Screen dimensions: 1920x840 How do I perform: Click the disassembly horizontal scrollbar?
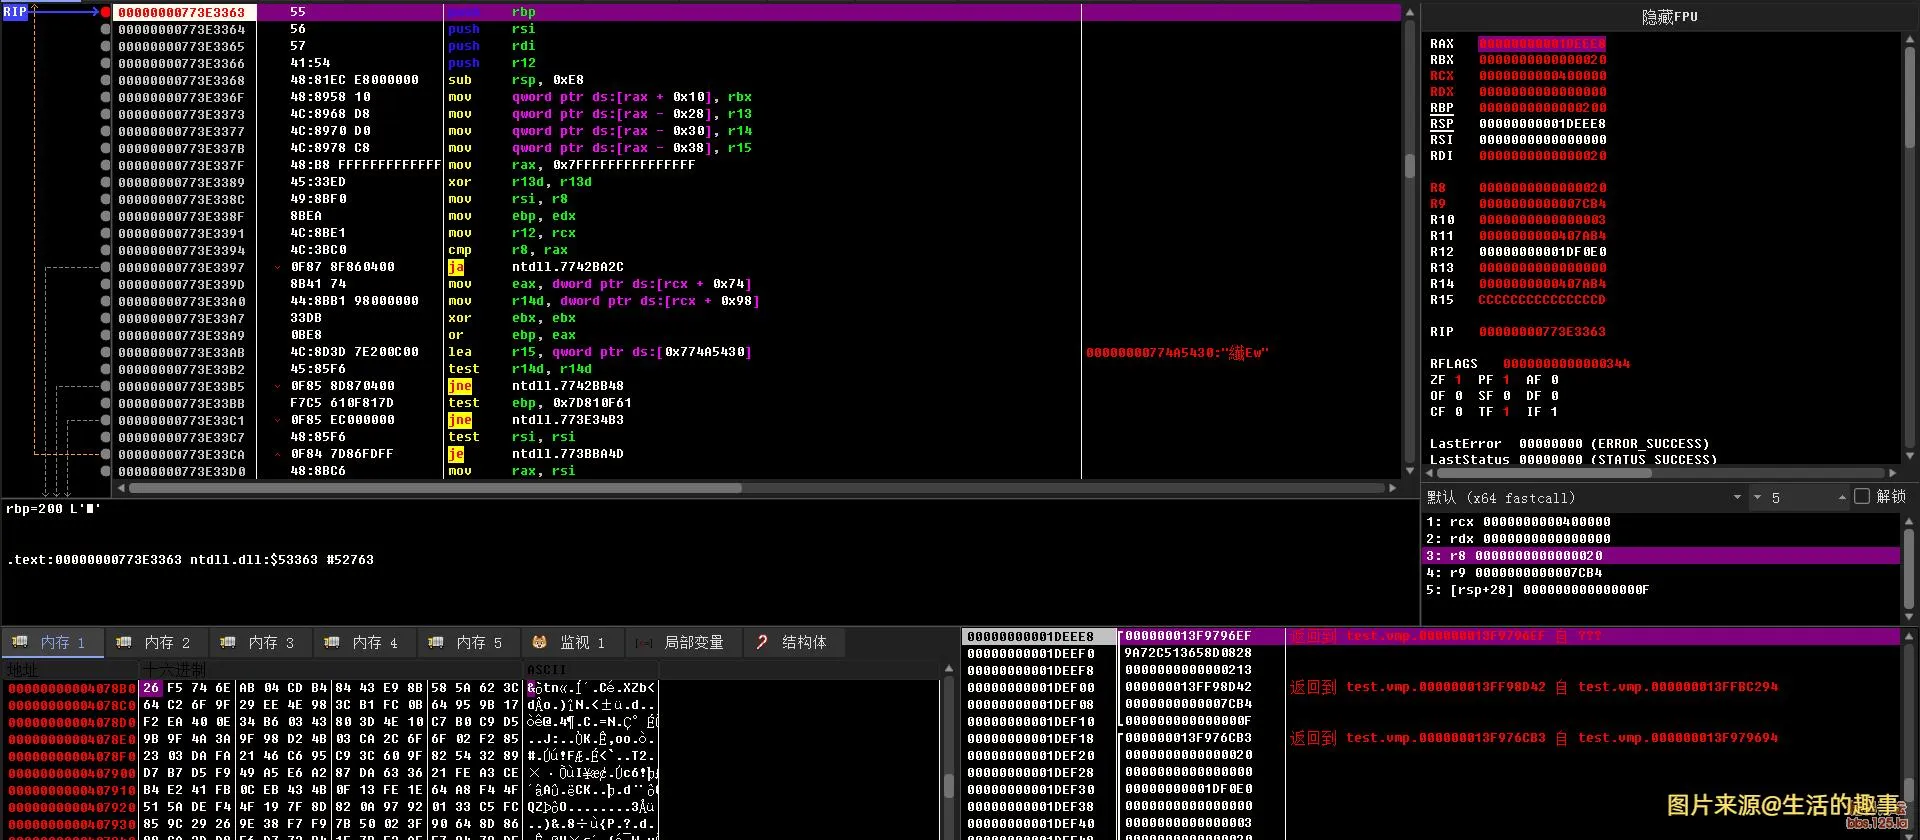pyautogui.click(x=435, y=488)
